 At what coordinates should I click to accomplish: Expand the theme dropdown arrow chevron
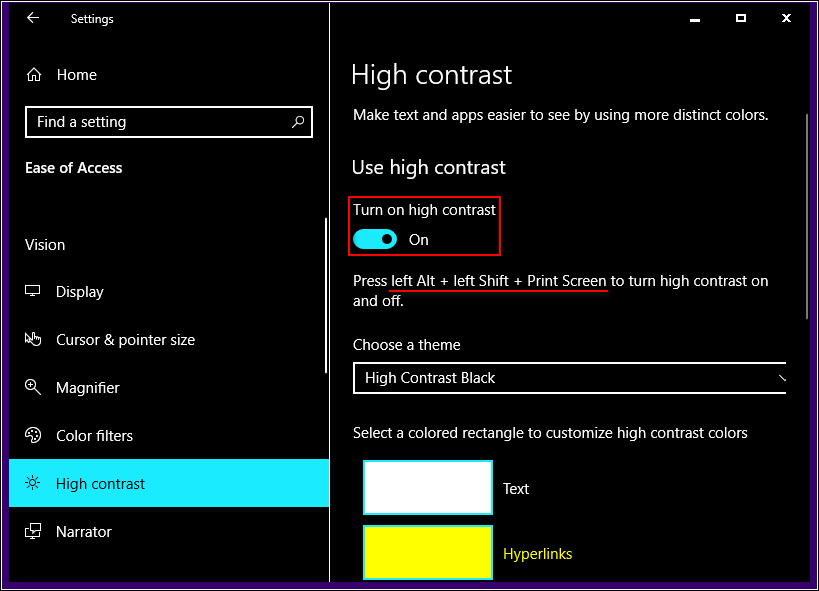781,378
